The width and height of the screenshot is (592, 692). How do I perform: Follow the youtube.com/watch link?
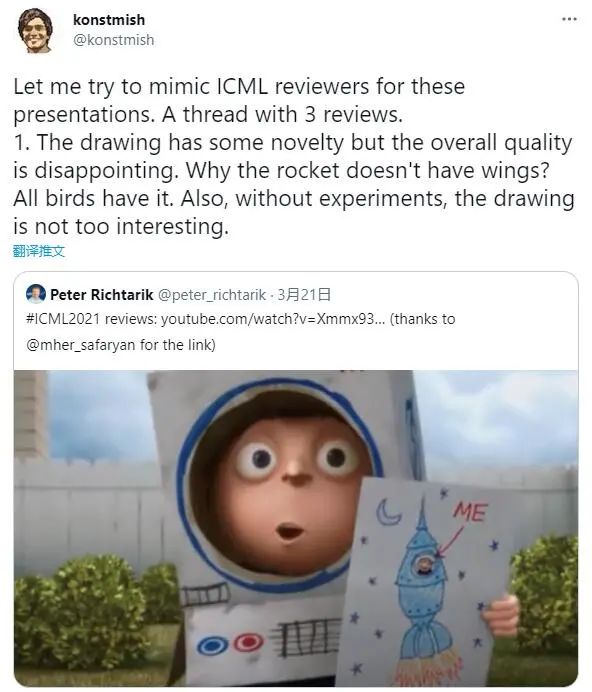coord(273,319)
